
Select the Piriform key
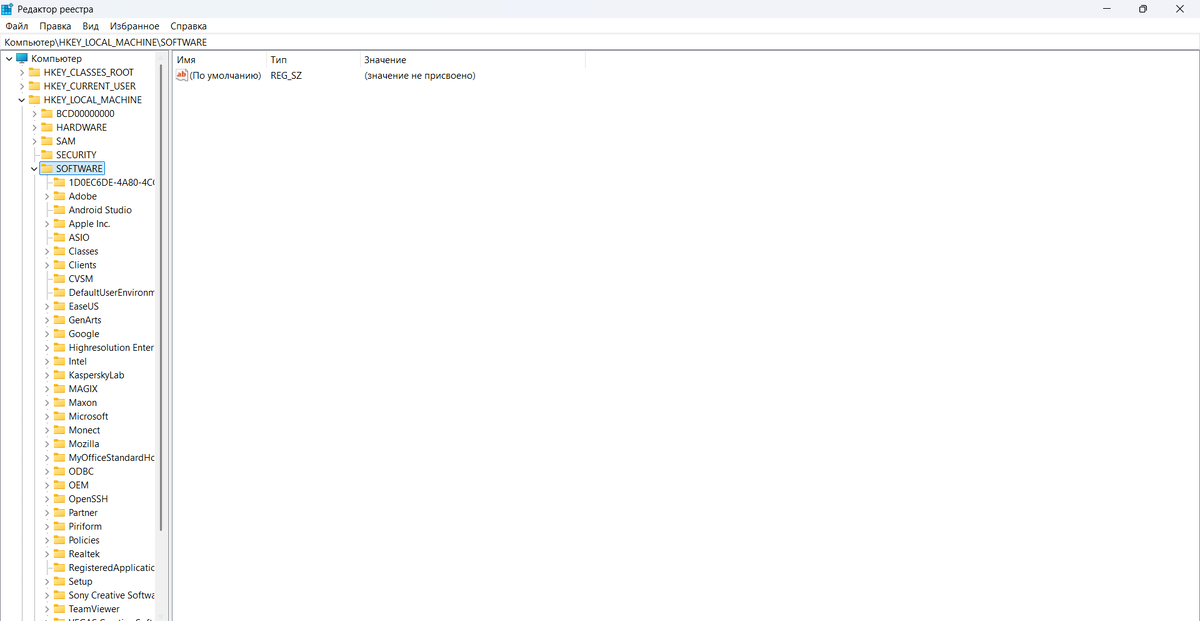[85, 526]
